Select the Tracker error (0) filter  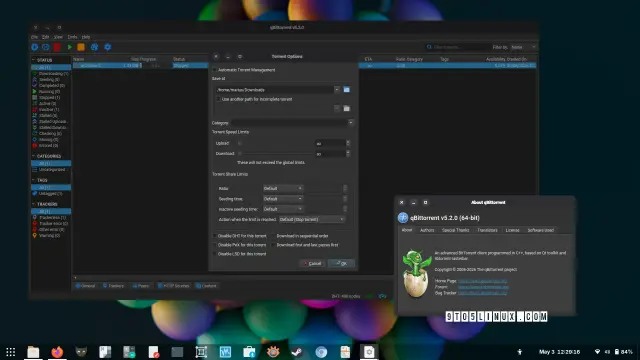[x=51, y=224]
